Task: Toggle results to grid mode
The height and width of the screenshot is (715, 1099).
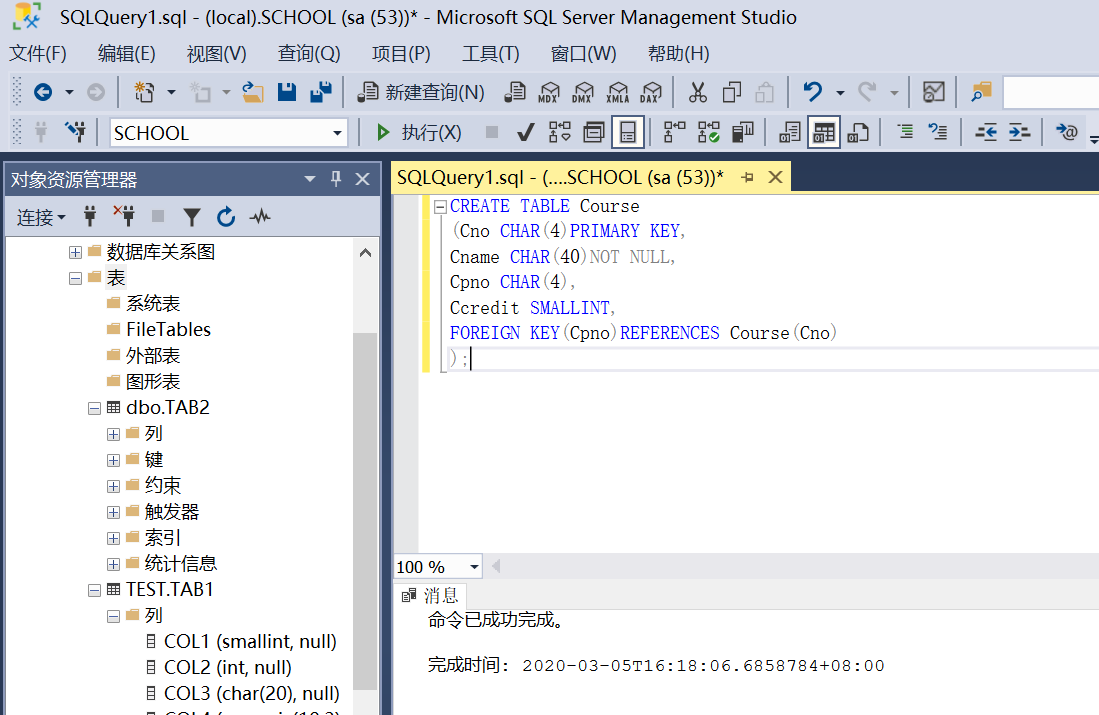Action: point(824,132)
